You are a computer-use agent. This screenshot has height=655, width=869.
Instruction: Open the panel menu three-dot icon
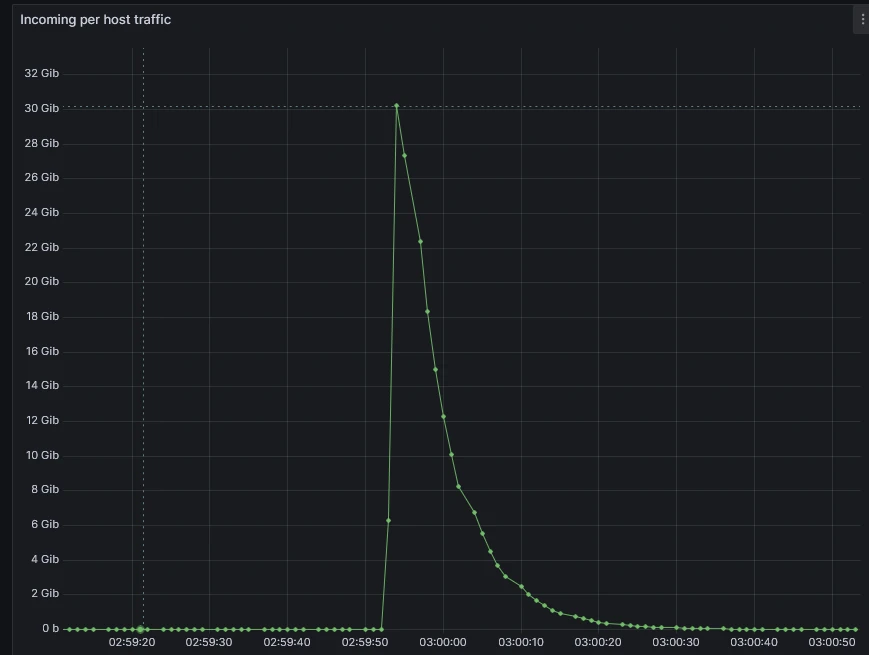coord(862,19)
